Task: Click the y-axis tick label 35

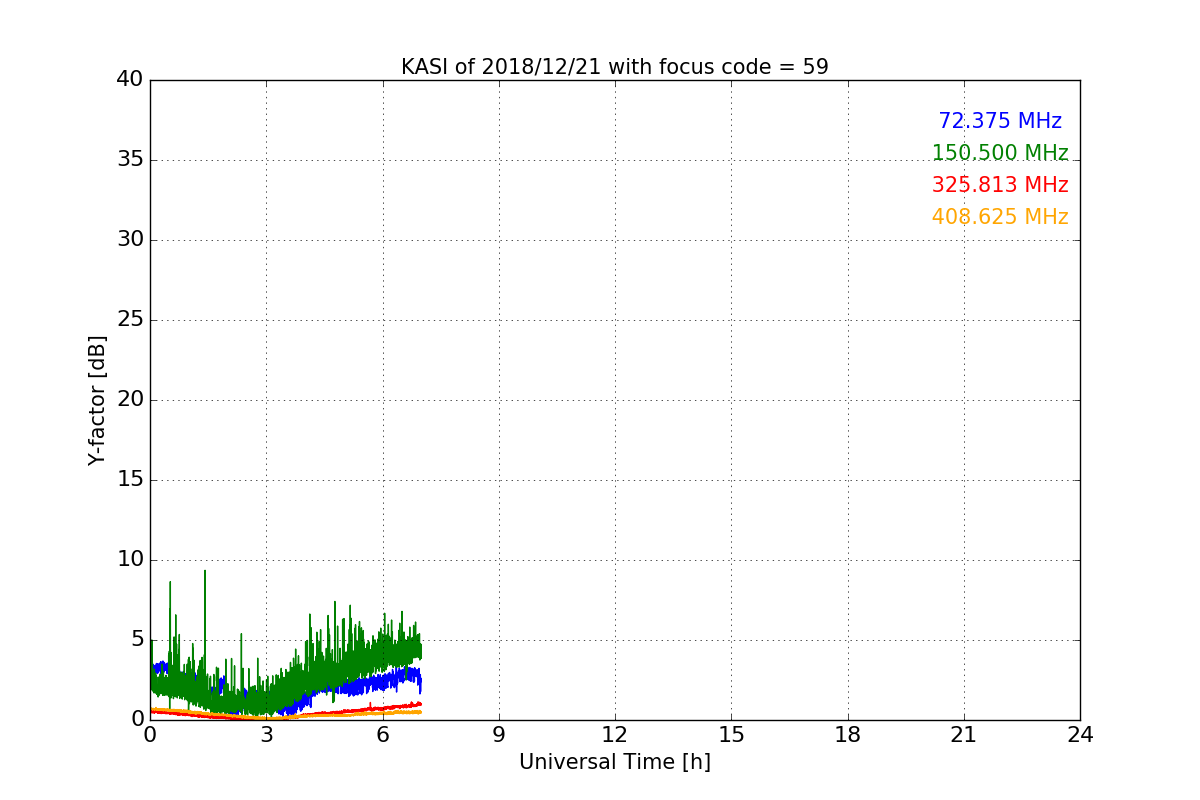Action: tap(130, 160)
